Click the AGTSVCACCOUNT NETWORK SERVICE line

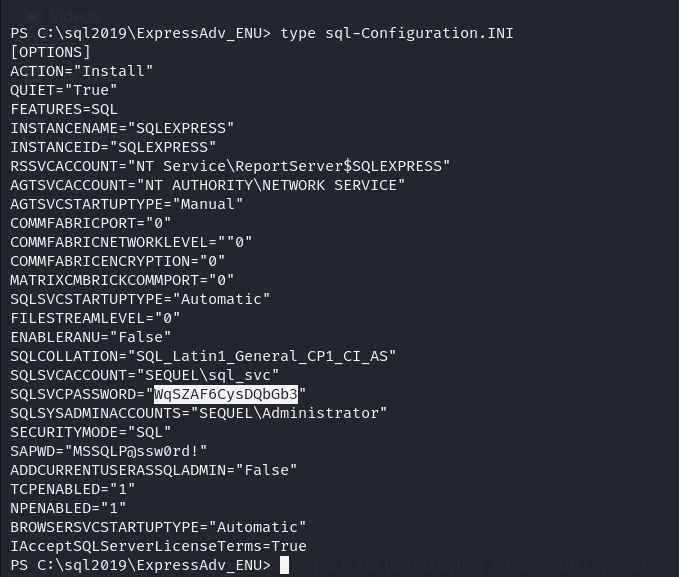207,185
